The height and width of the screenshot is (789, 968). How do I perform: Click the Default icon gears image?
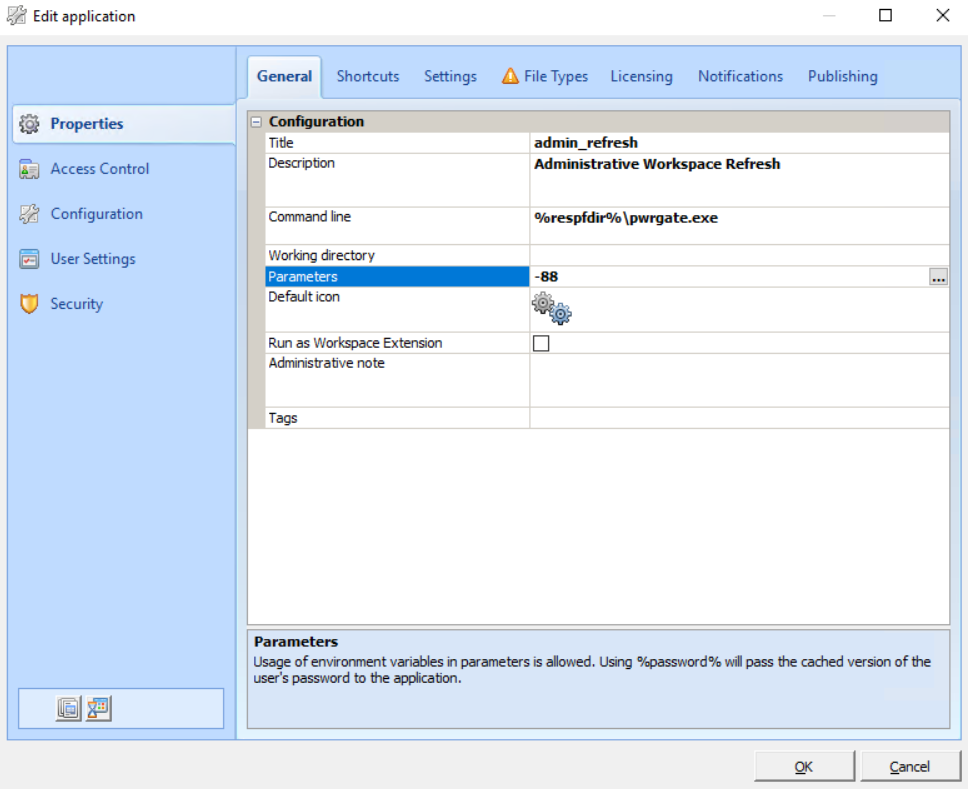[x=552, y=307]
